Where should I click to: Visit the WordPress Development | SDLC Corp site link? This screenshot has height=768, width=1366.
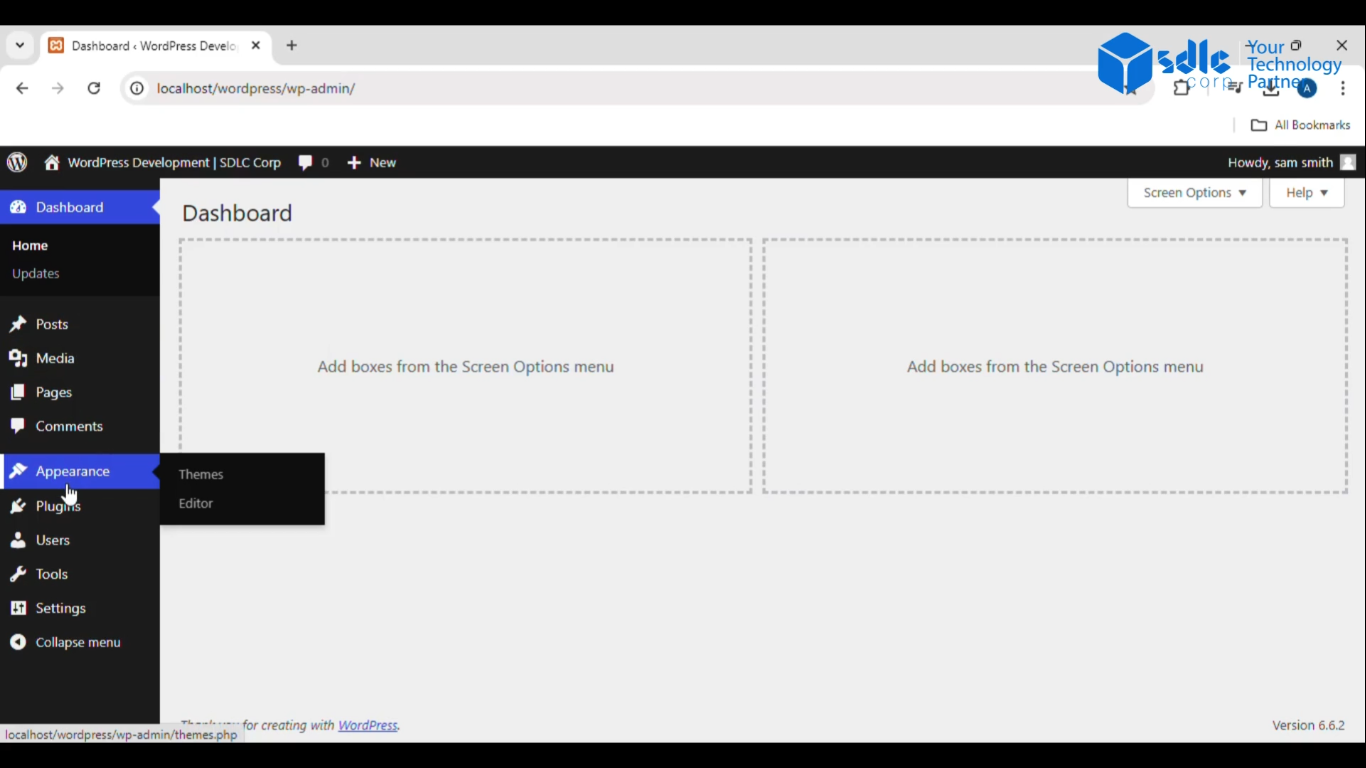163,162
